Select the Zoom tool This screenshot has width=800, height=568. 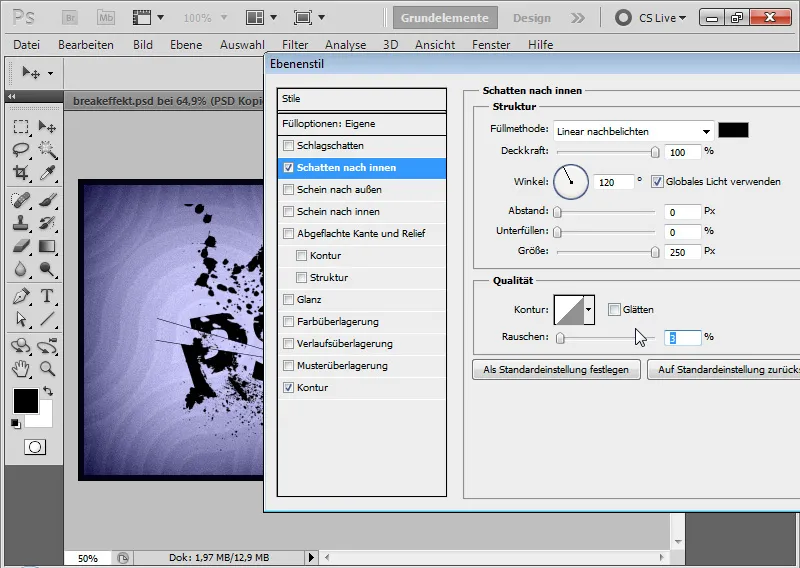coord(47,368)
